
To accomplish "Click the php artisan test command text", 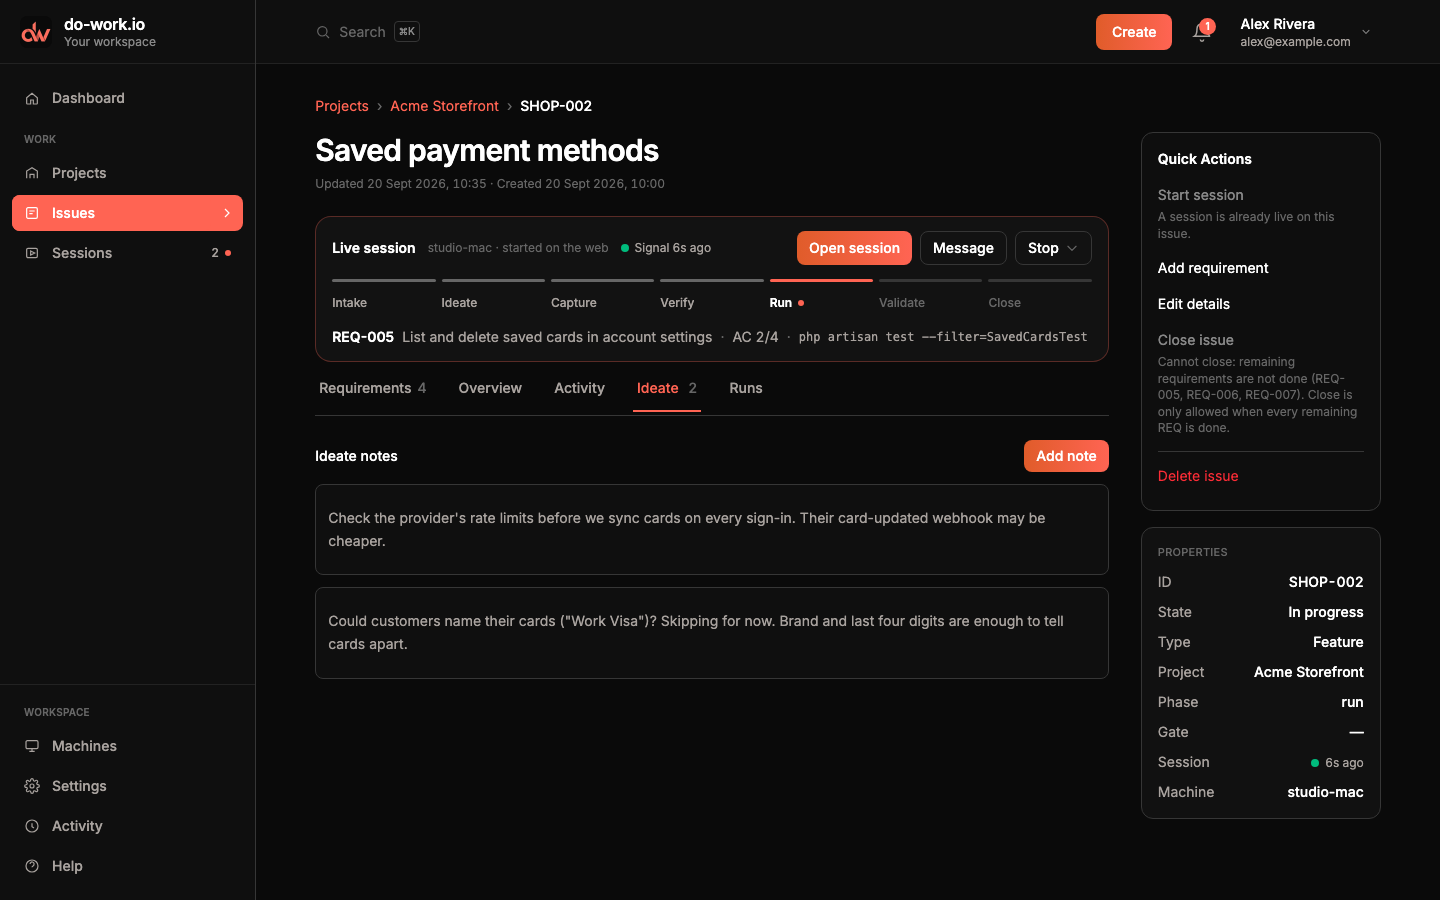I will 943,337.
